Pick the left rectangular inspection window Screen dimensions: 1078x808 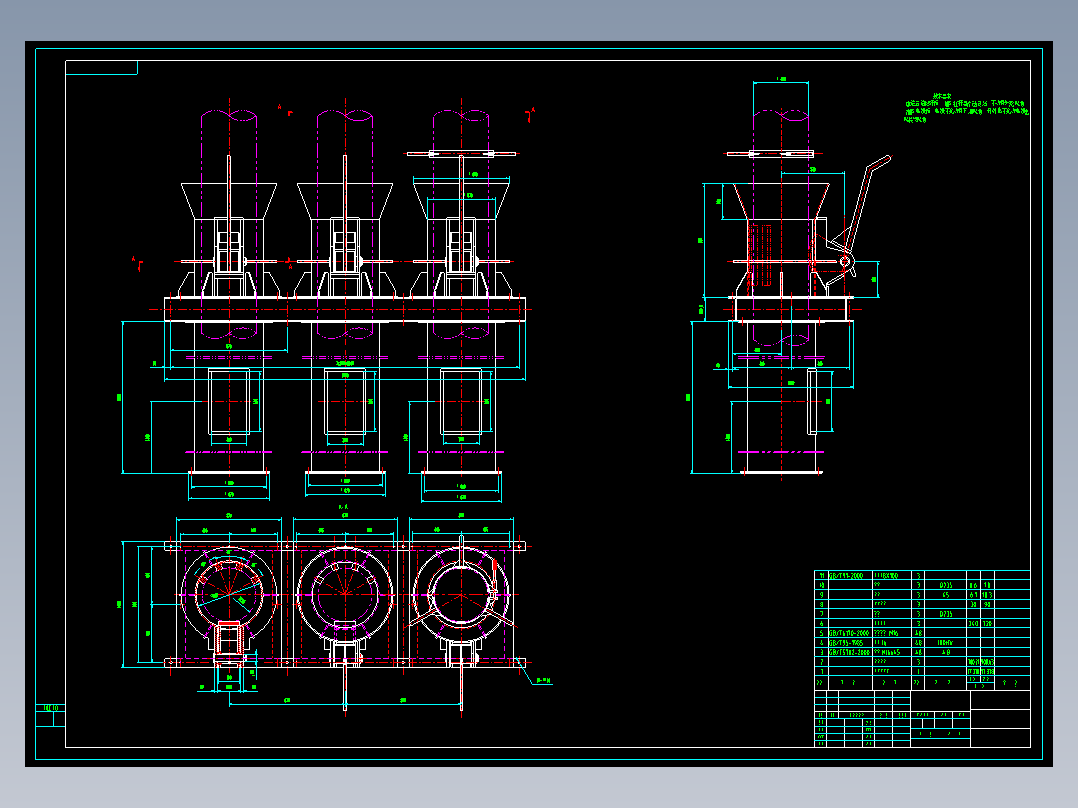pyautogui.click(x=229, y=402)
